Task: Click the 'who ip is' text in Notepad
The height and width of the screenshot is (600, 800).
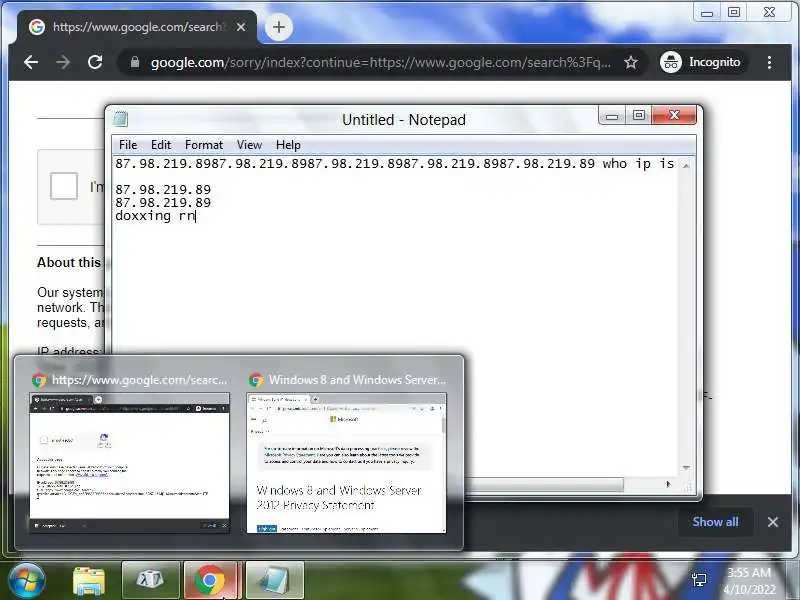Action: coord(638,164)
